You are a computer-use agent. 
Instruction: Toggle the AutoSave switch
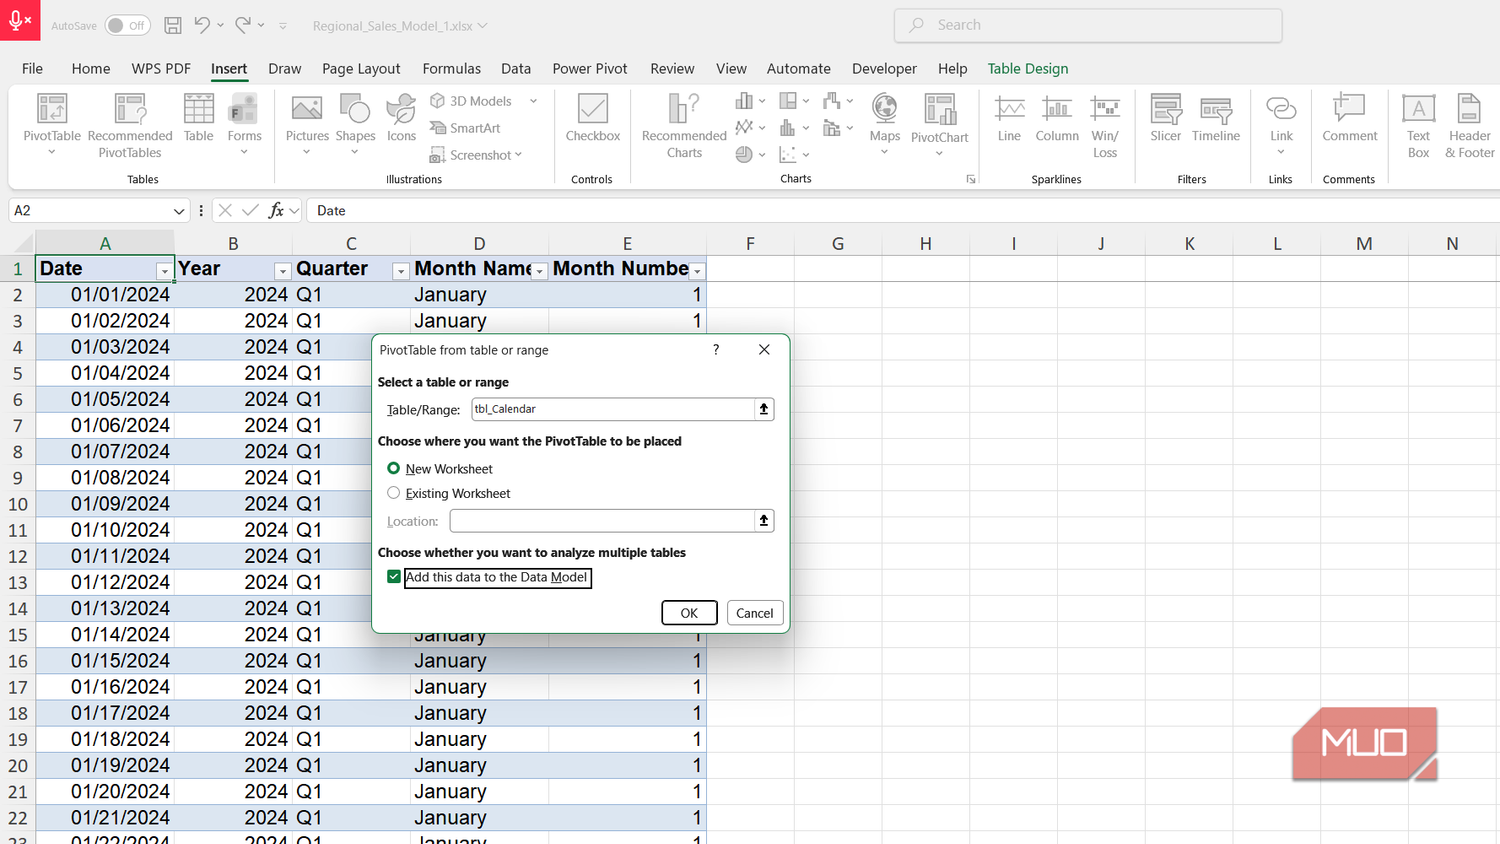(x=128, y=25)
